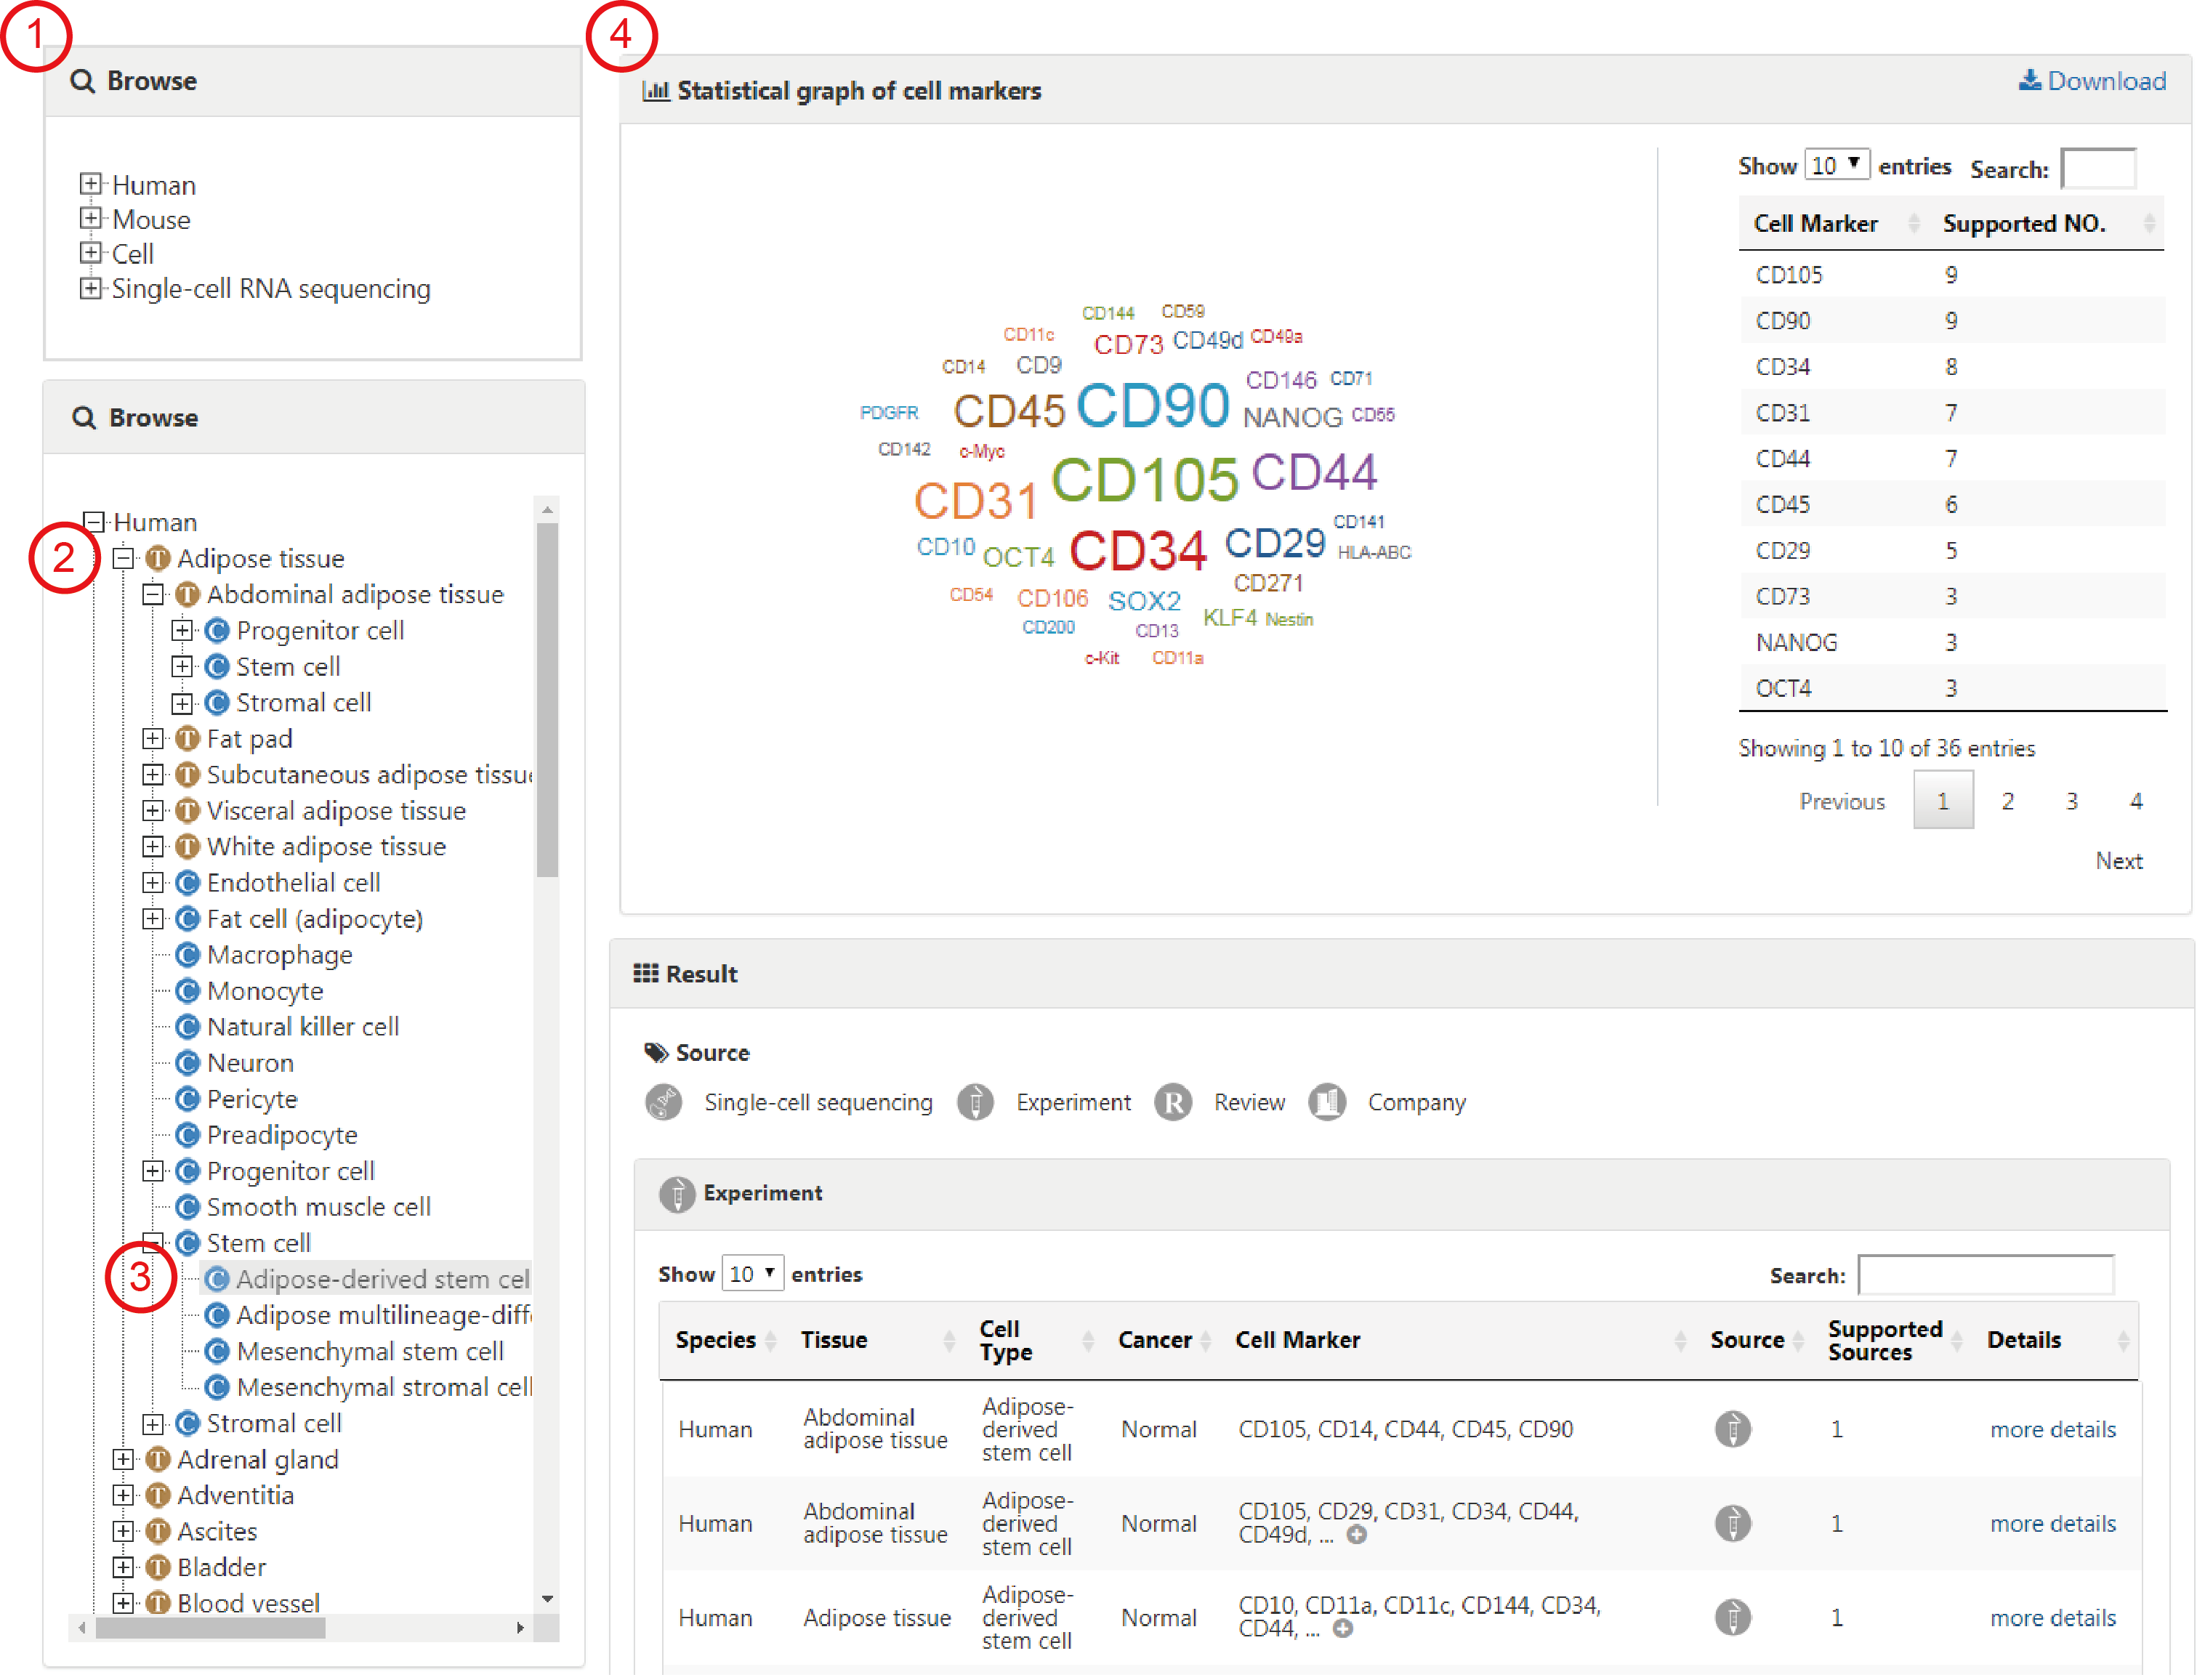Click the Company source icon

(1327, 1103)
